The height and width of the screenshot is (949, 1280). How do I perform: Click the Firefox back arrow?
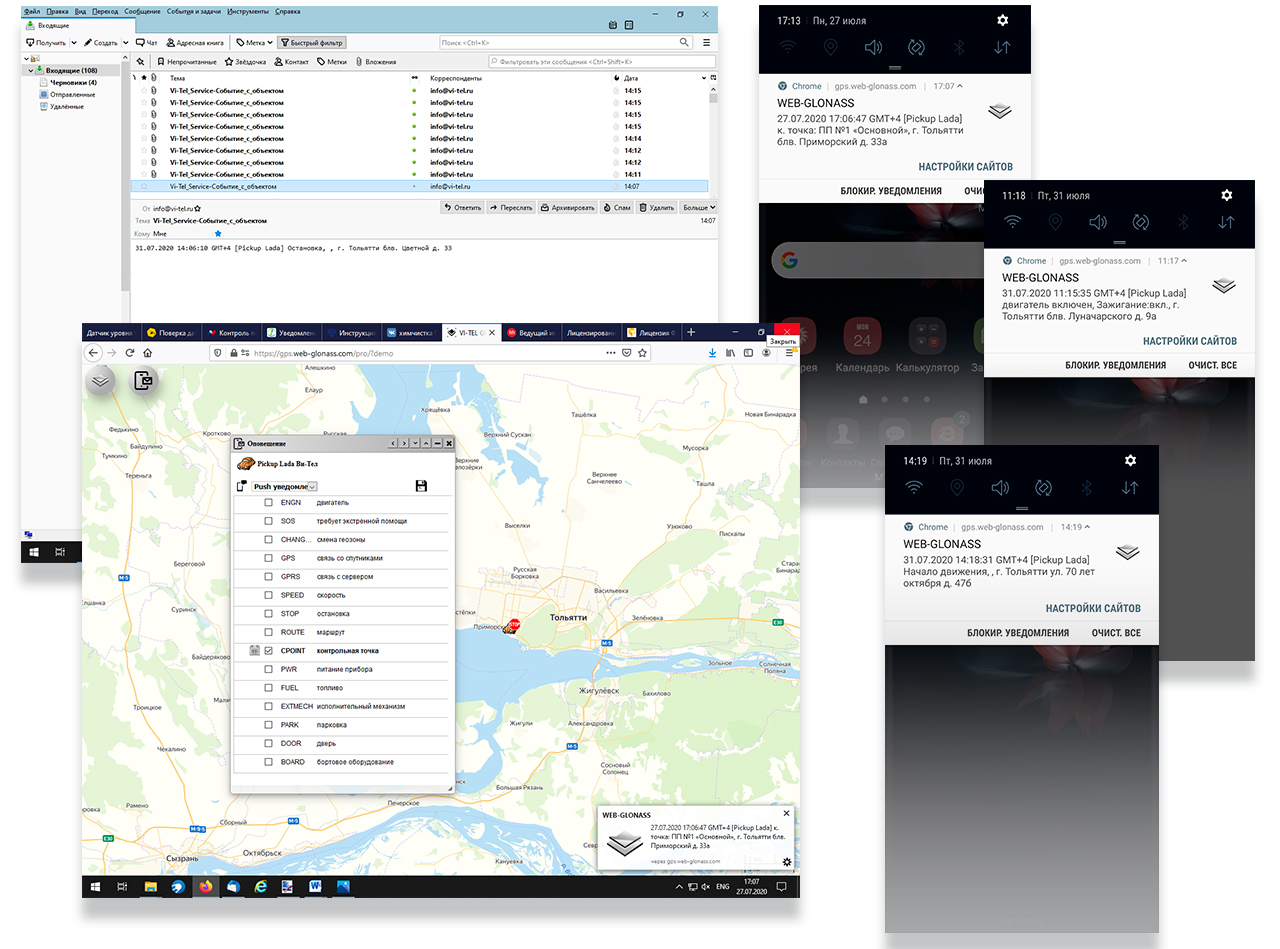point(93,353)
